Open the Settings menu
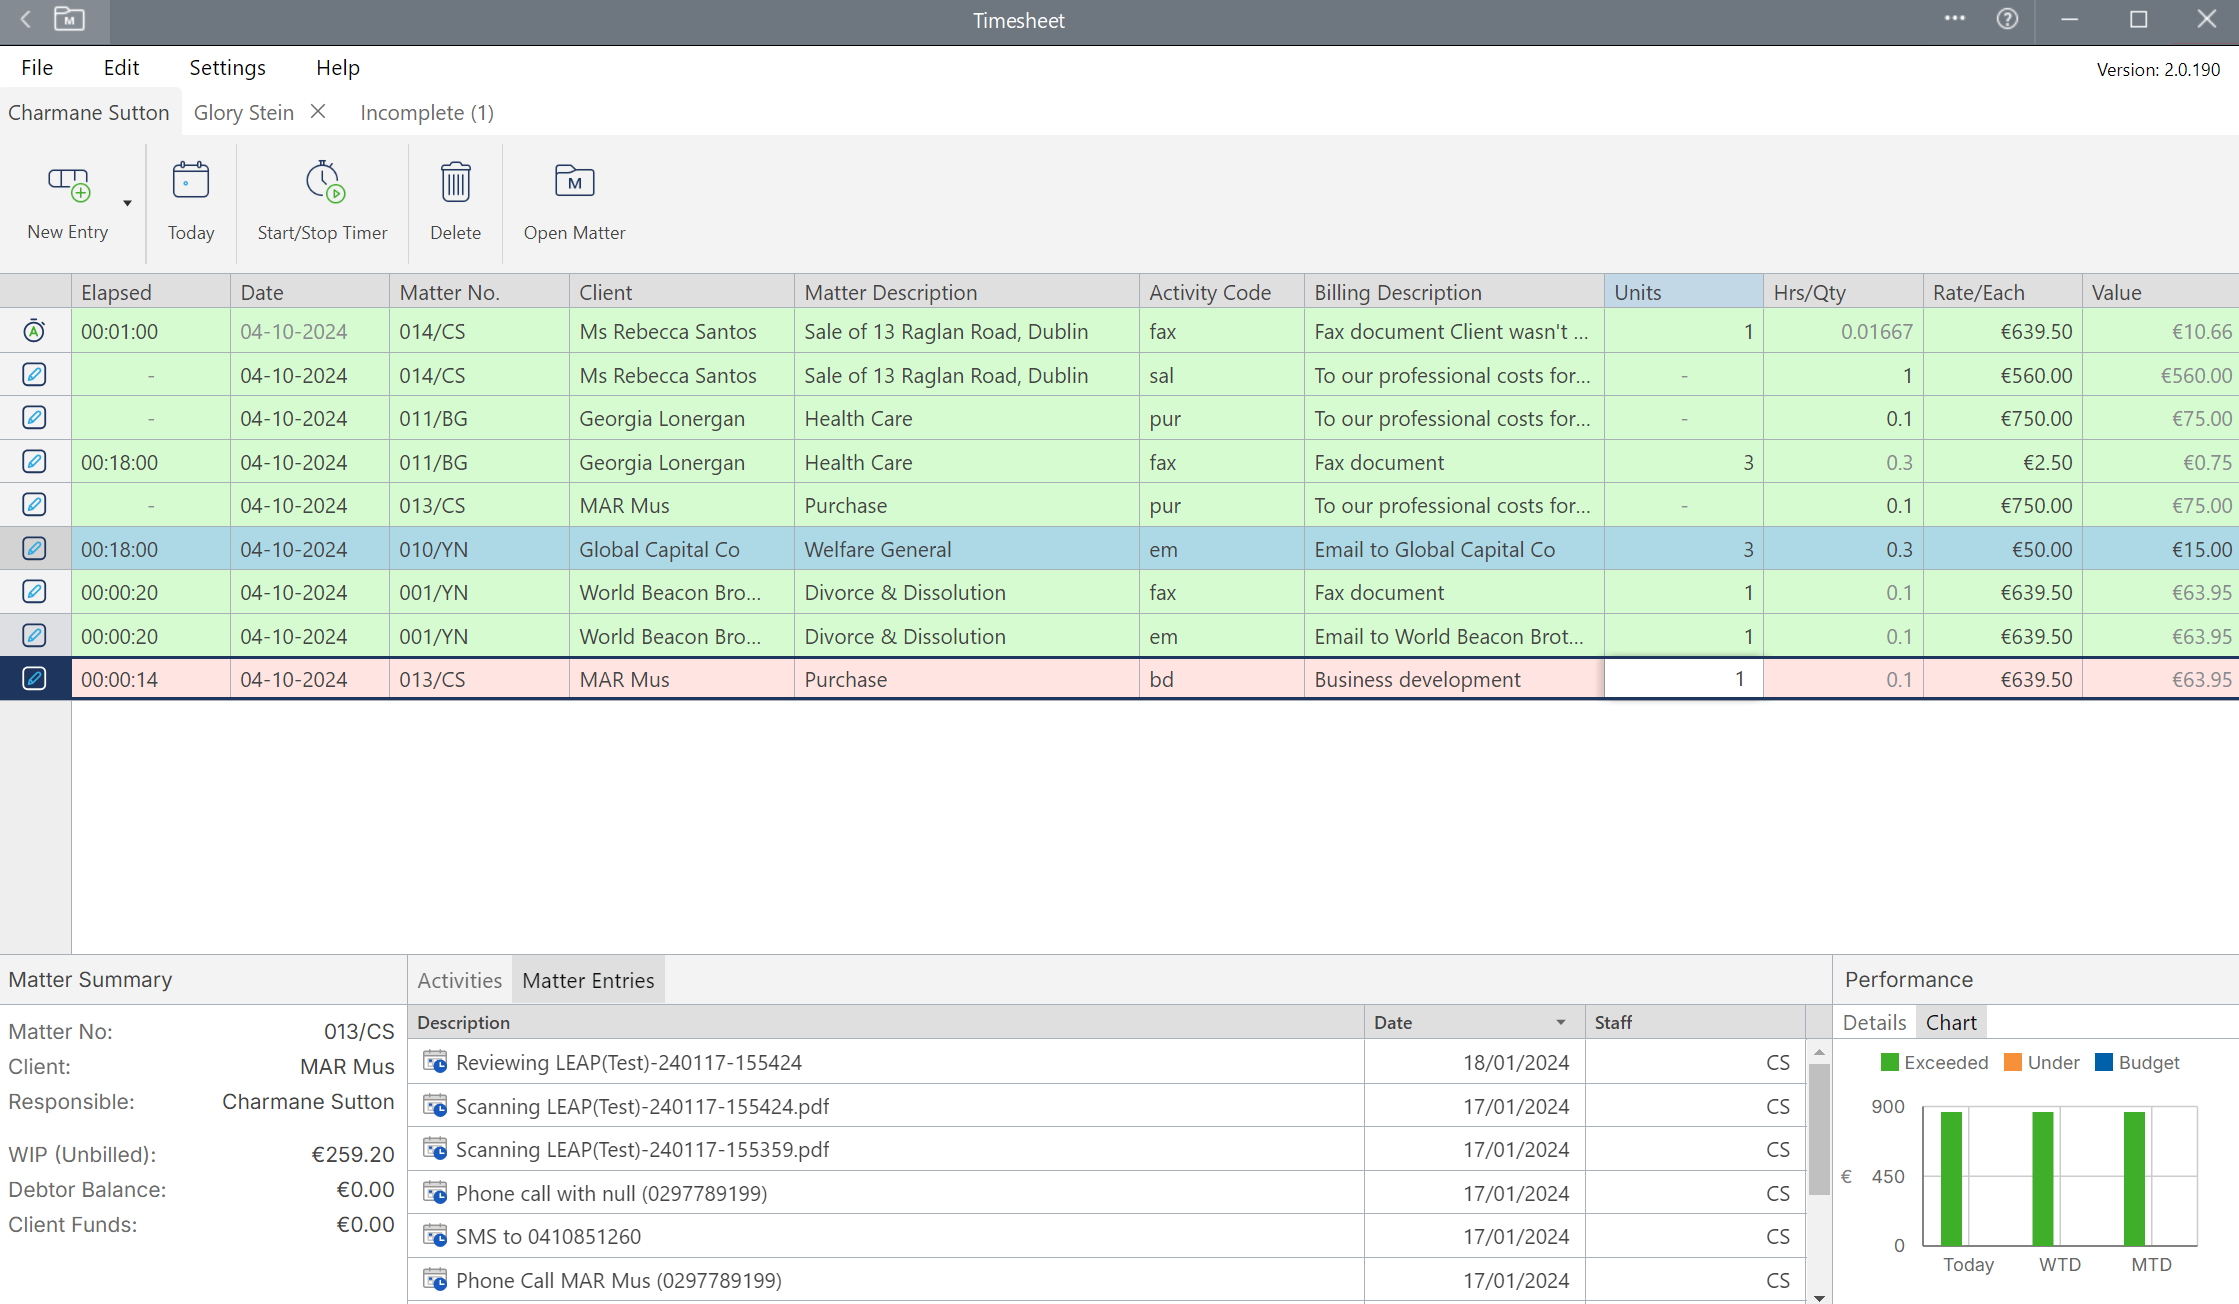This screenshot has width=2239, height=1304. click(227, 67)
